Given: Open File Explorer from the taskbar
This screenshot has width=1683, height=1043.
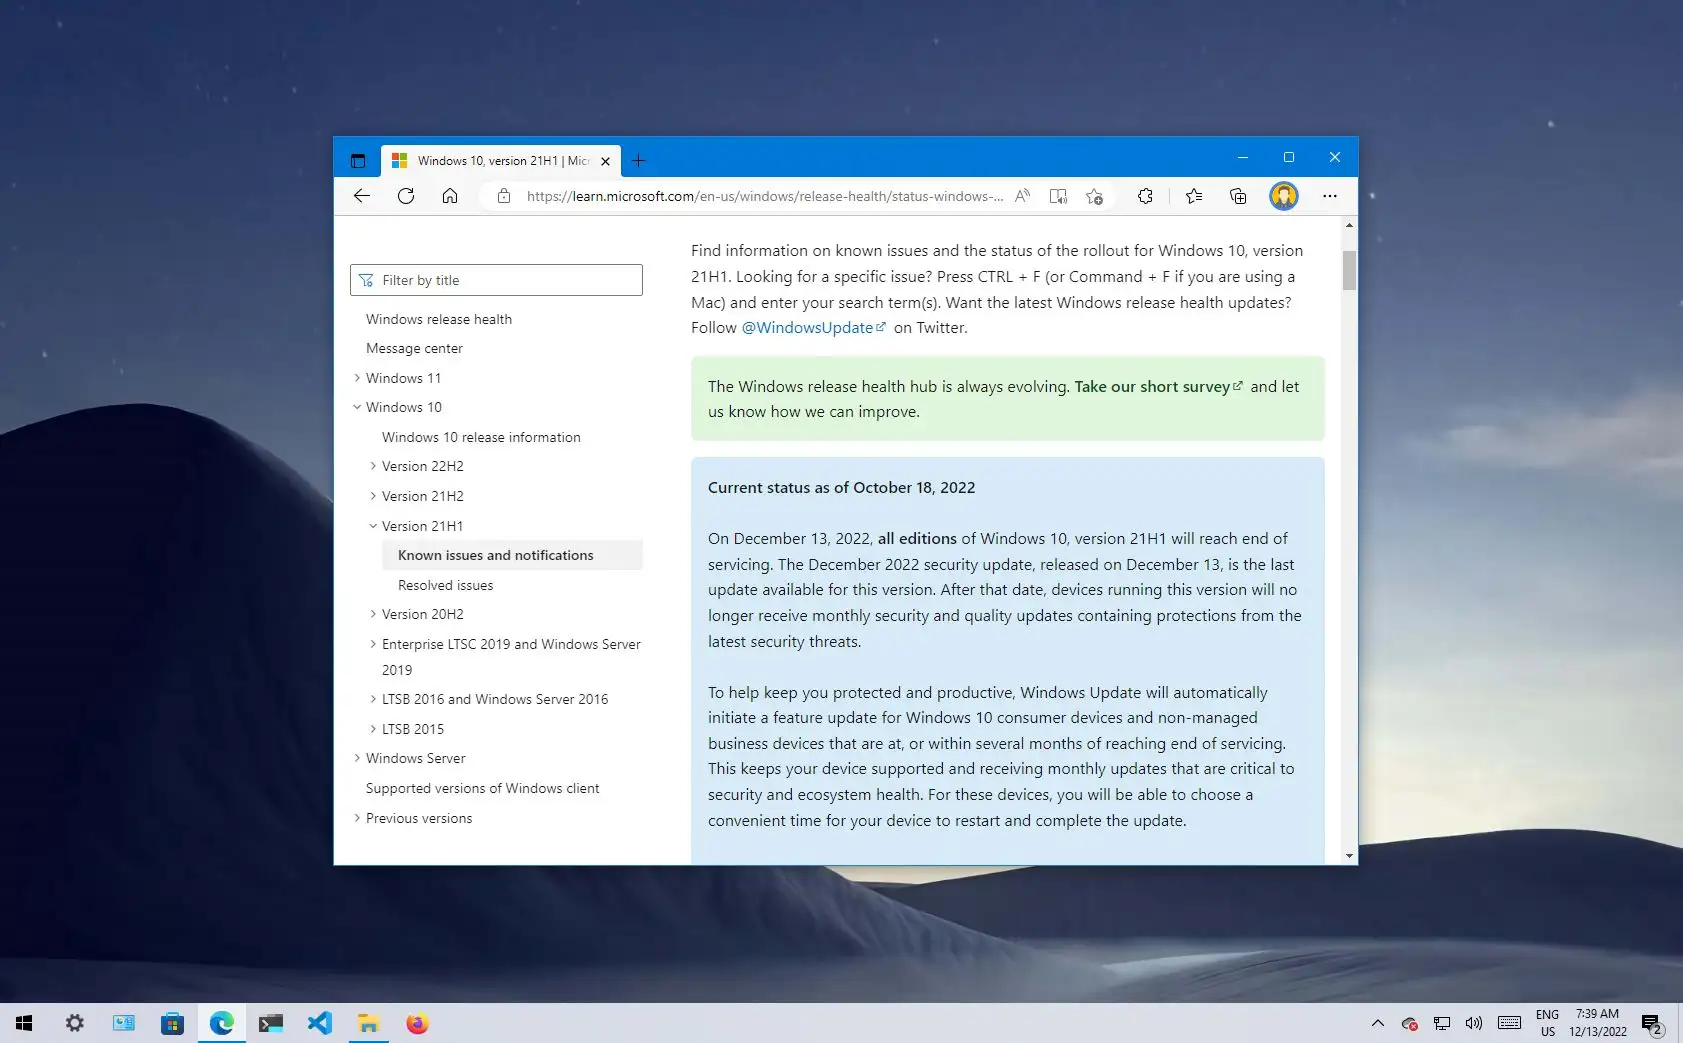Looking at the screenshot, I should pos(368,1023).
